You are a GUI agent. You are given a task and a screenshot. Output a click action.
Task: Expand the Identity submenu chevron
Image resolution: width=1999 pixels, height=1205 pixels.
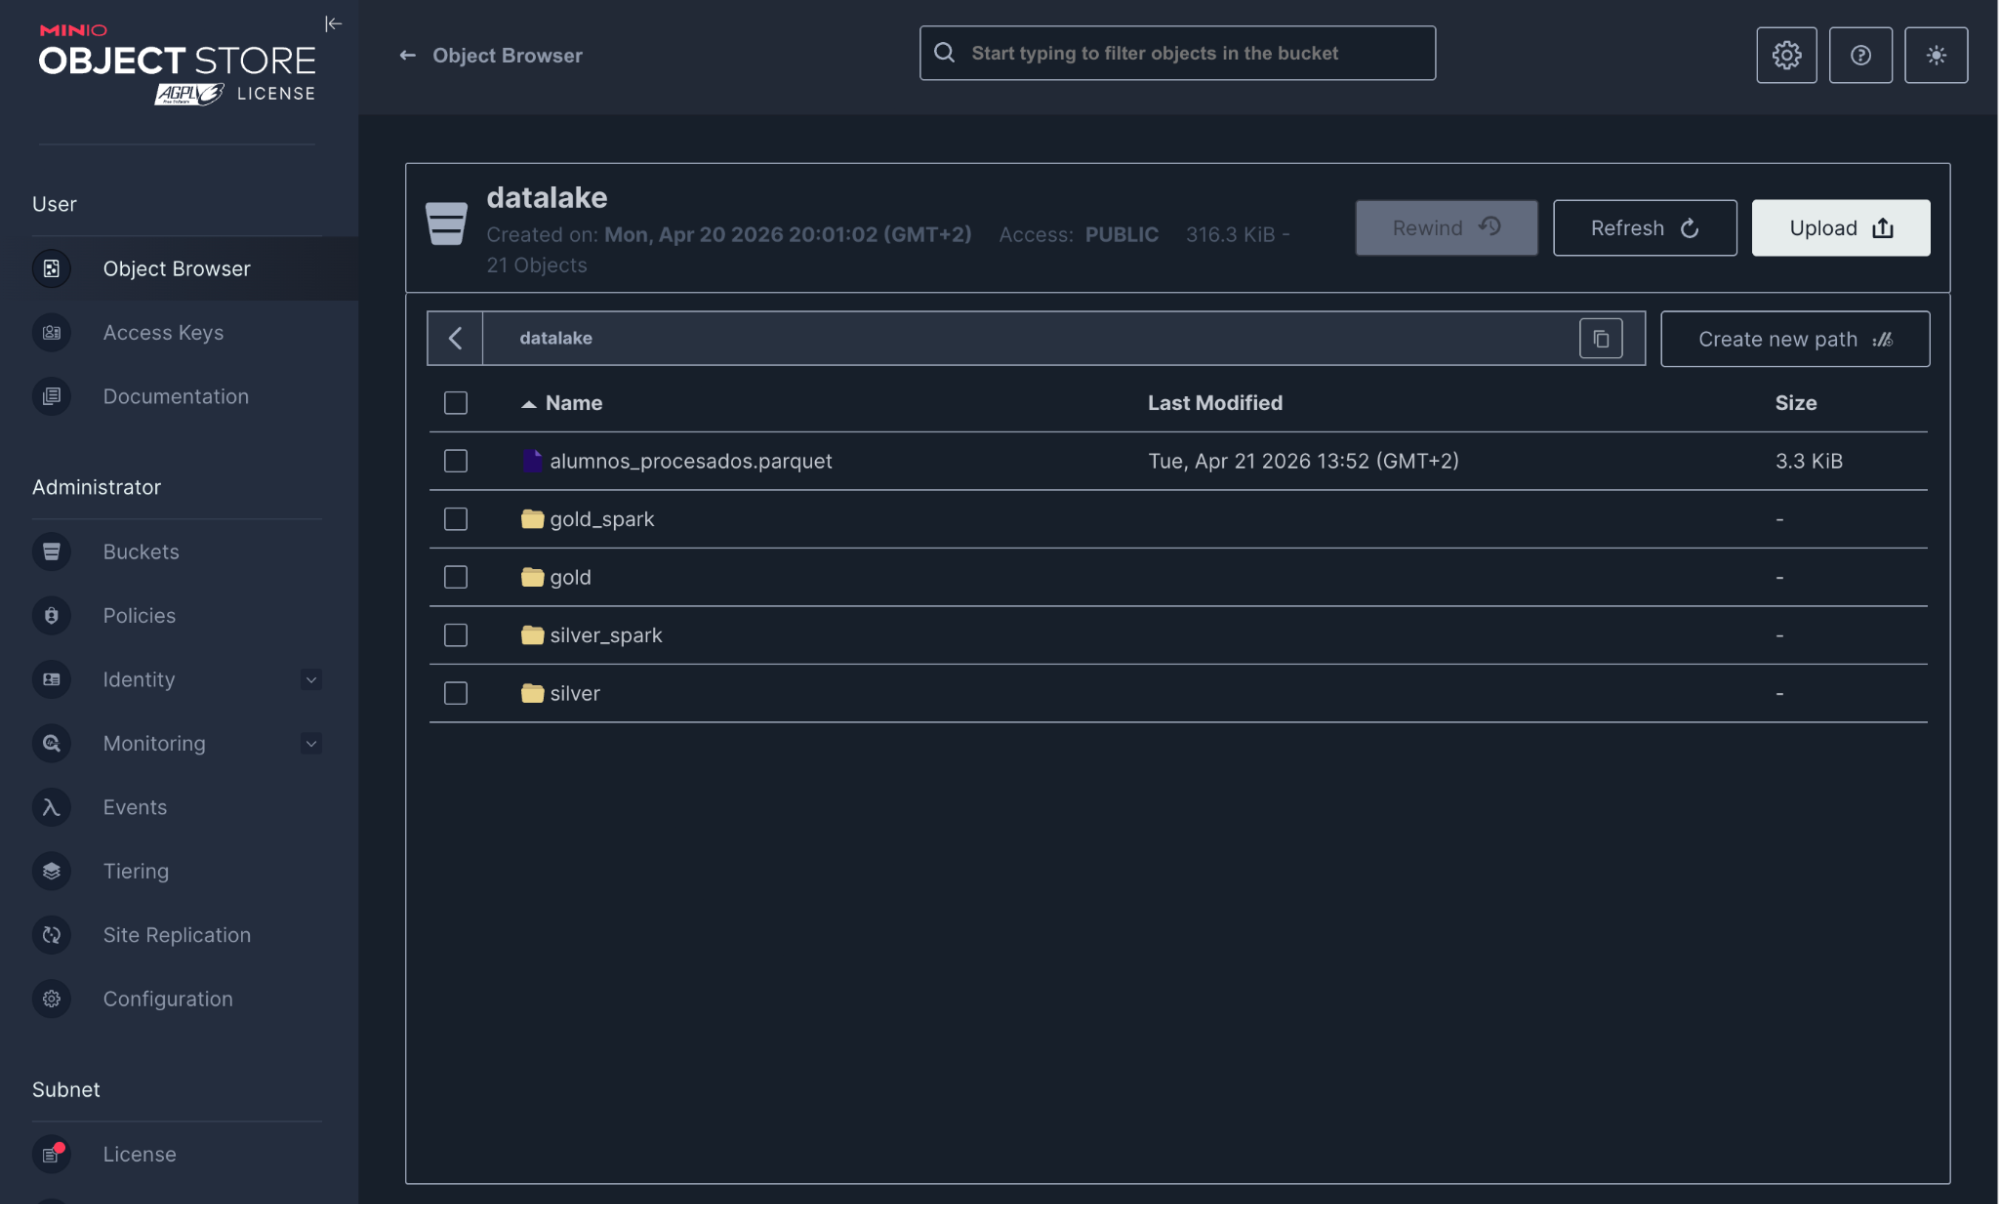coord(311,680)
